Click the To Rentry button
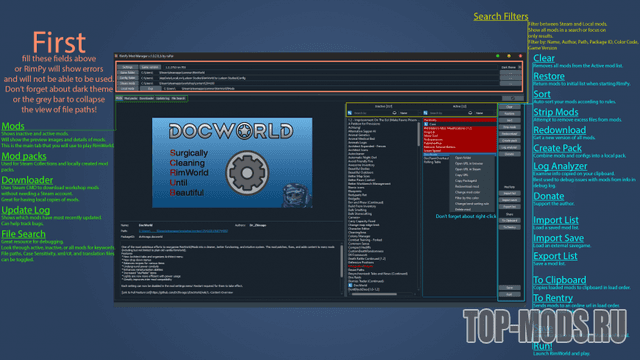Screen dimensions: 640x360 click(x=509, y=227)
